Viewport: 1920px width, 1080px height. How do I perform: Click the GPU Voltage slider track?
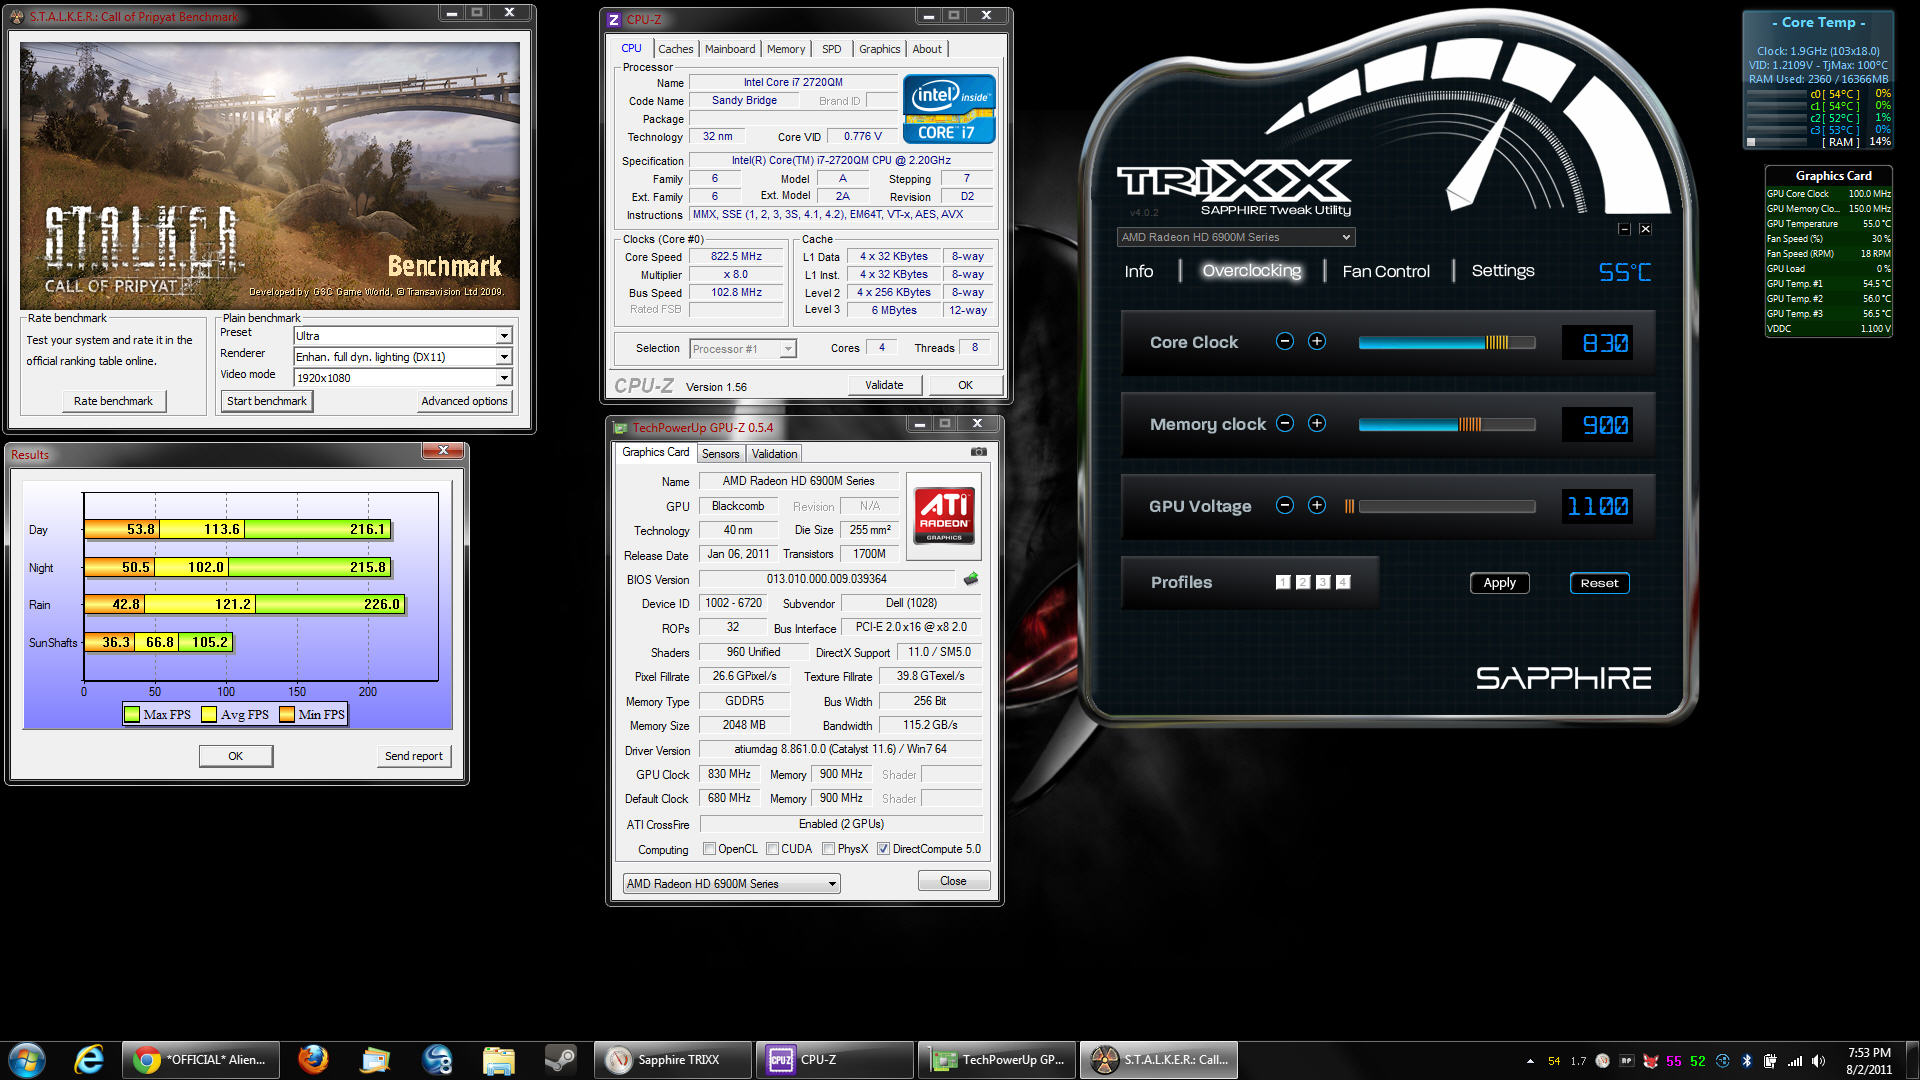coord(1446,506)
